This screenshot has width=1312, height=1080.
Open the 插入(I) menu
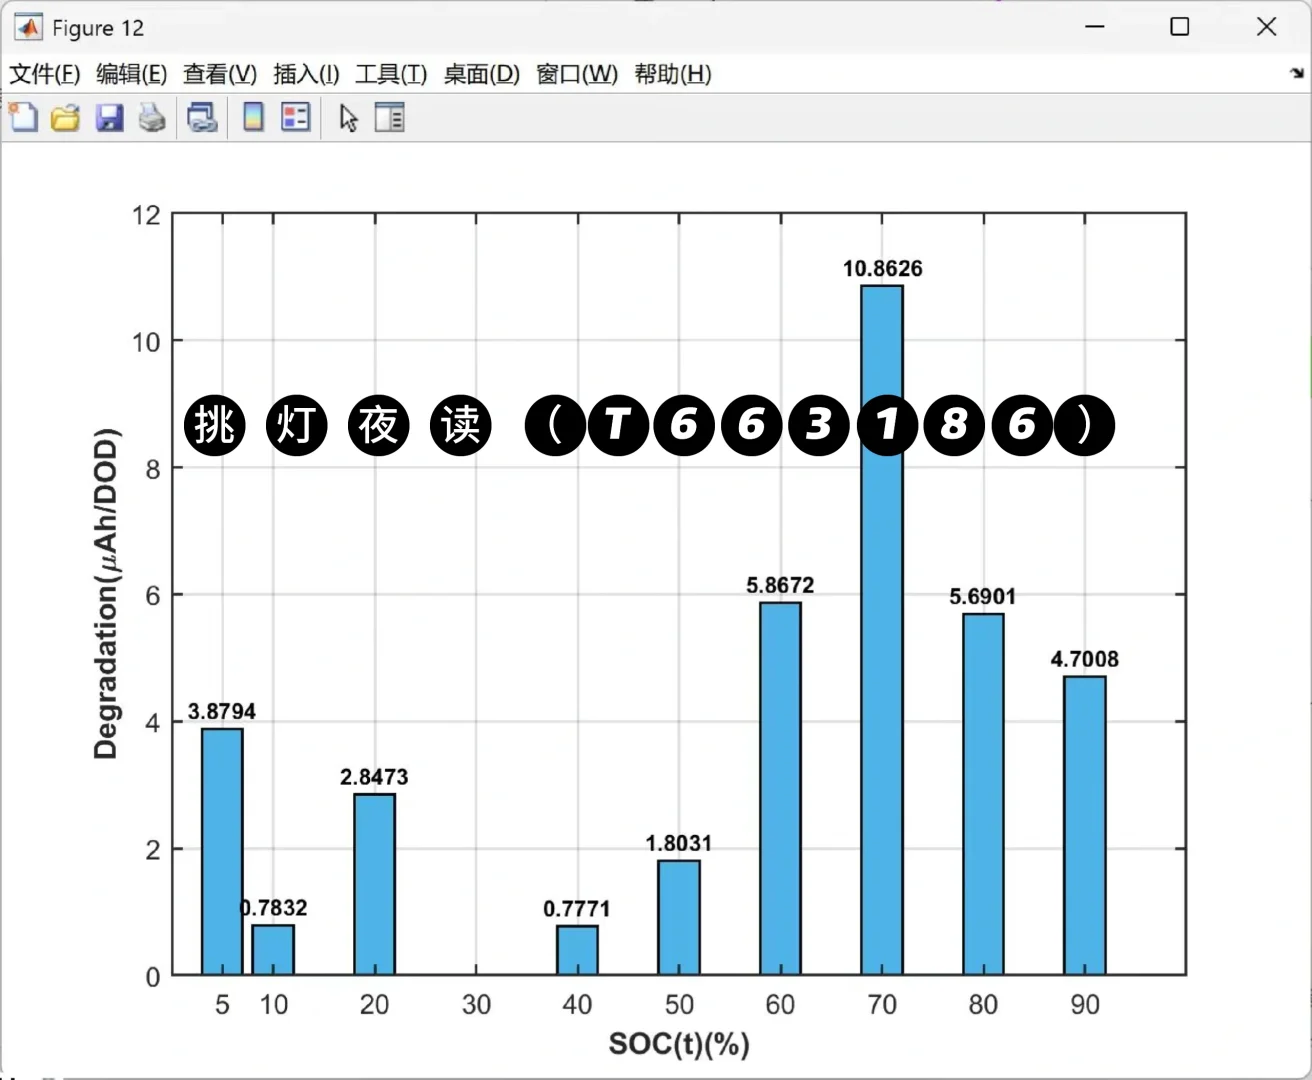coord(306,74)
